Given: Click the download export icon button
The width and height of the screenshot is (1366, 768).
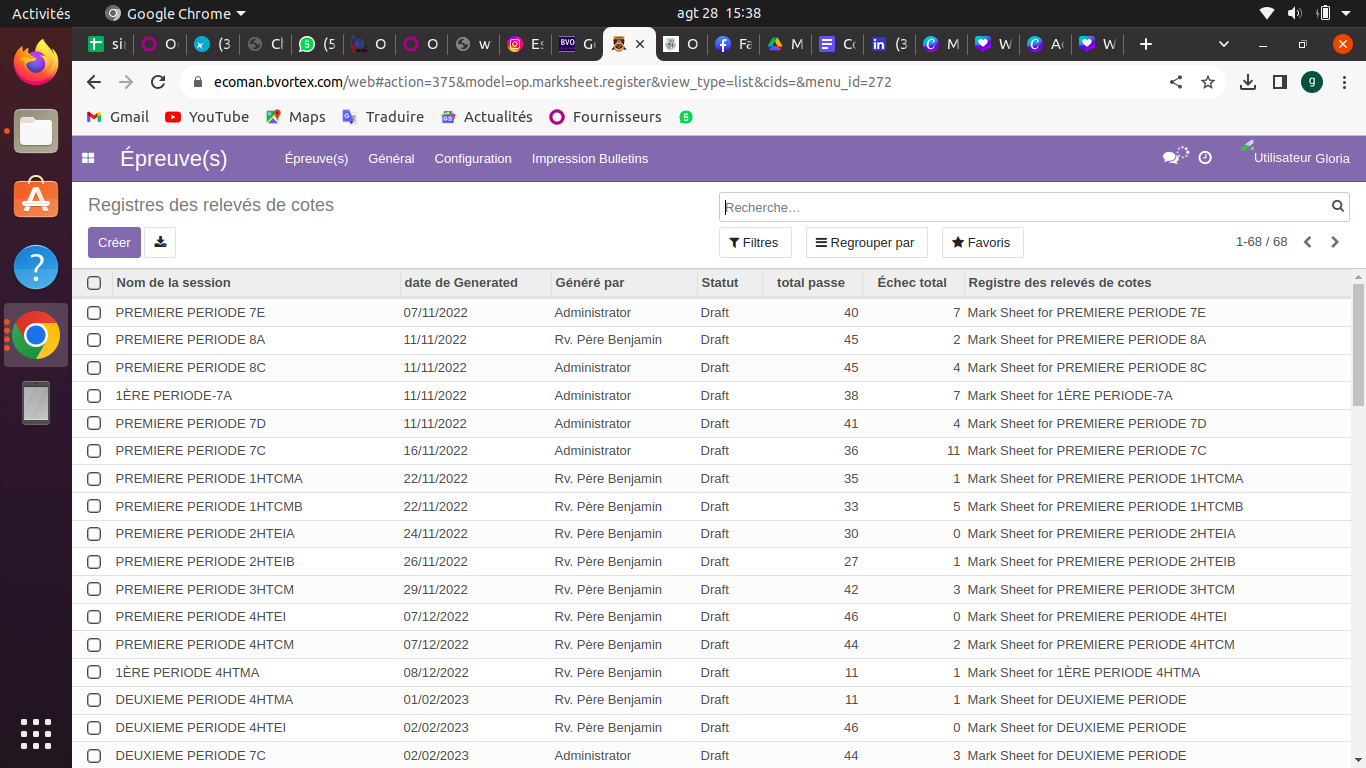Looking at the screenshot, I should [x=160, y=242].
